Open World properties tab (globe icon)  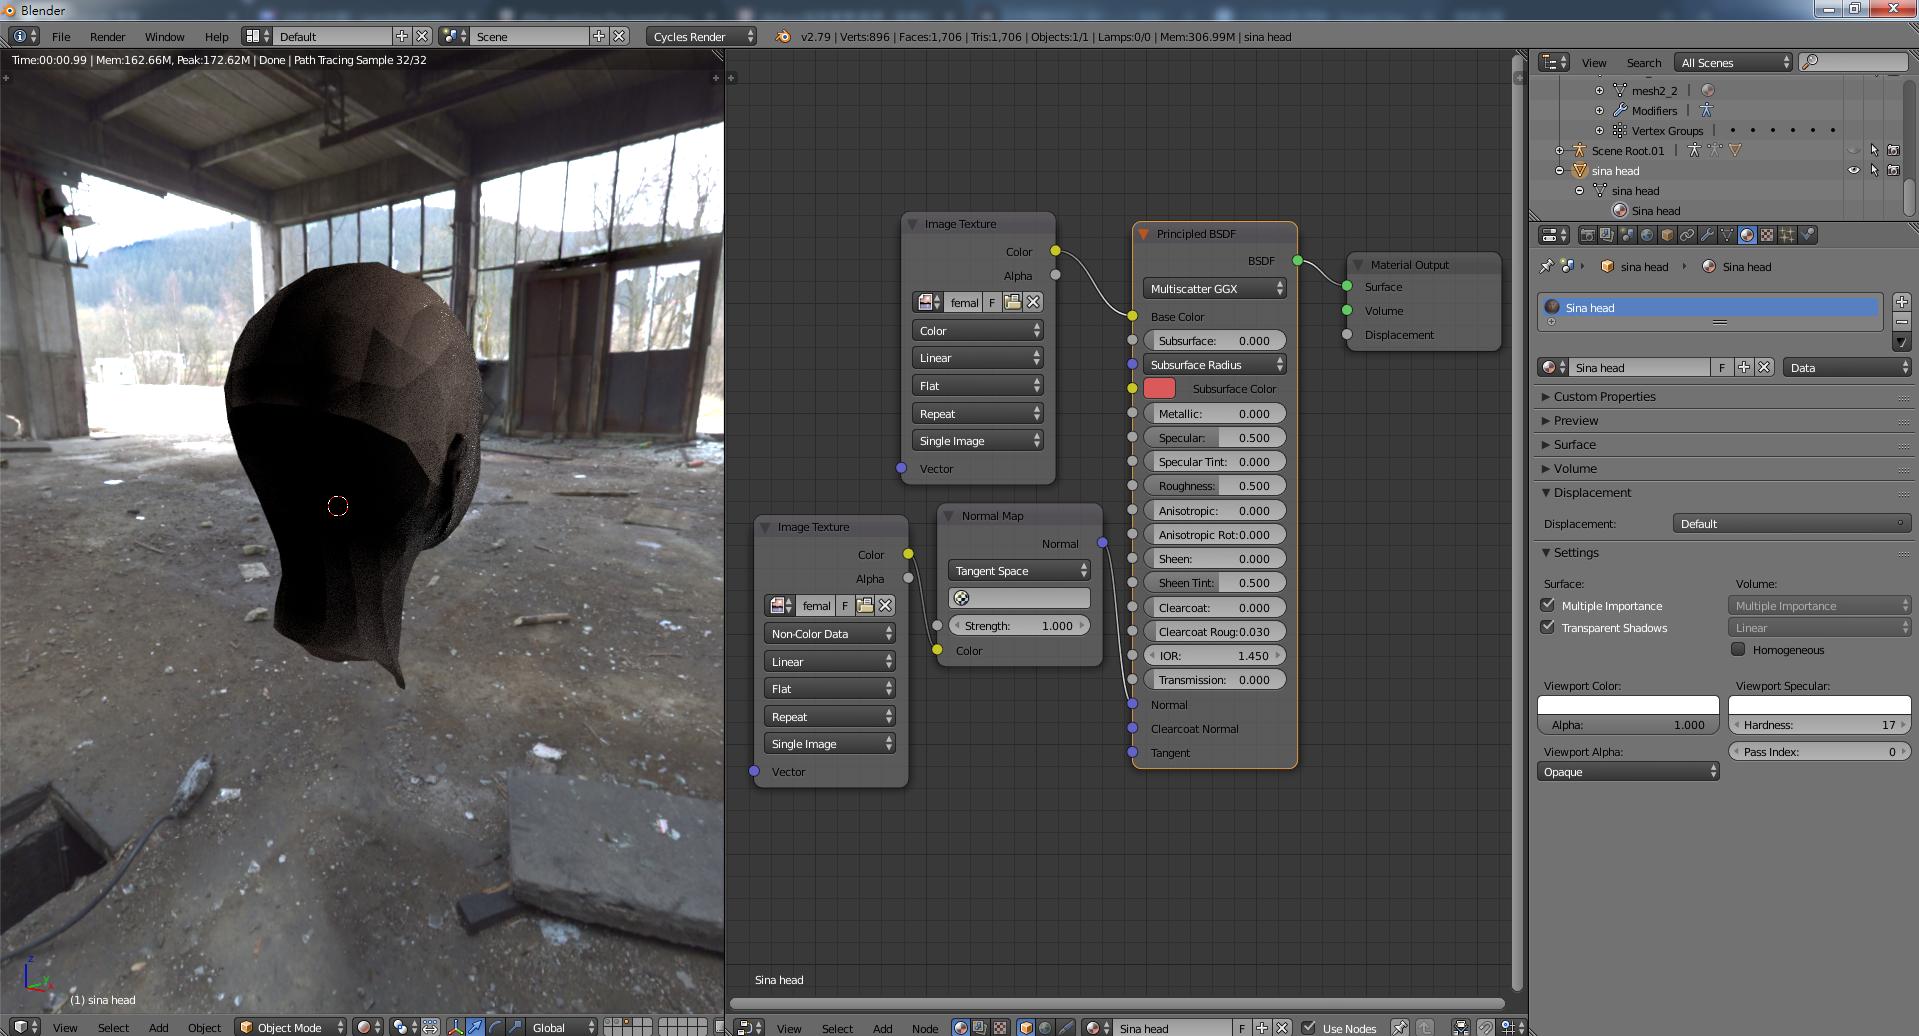1647,235
